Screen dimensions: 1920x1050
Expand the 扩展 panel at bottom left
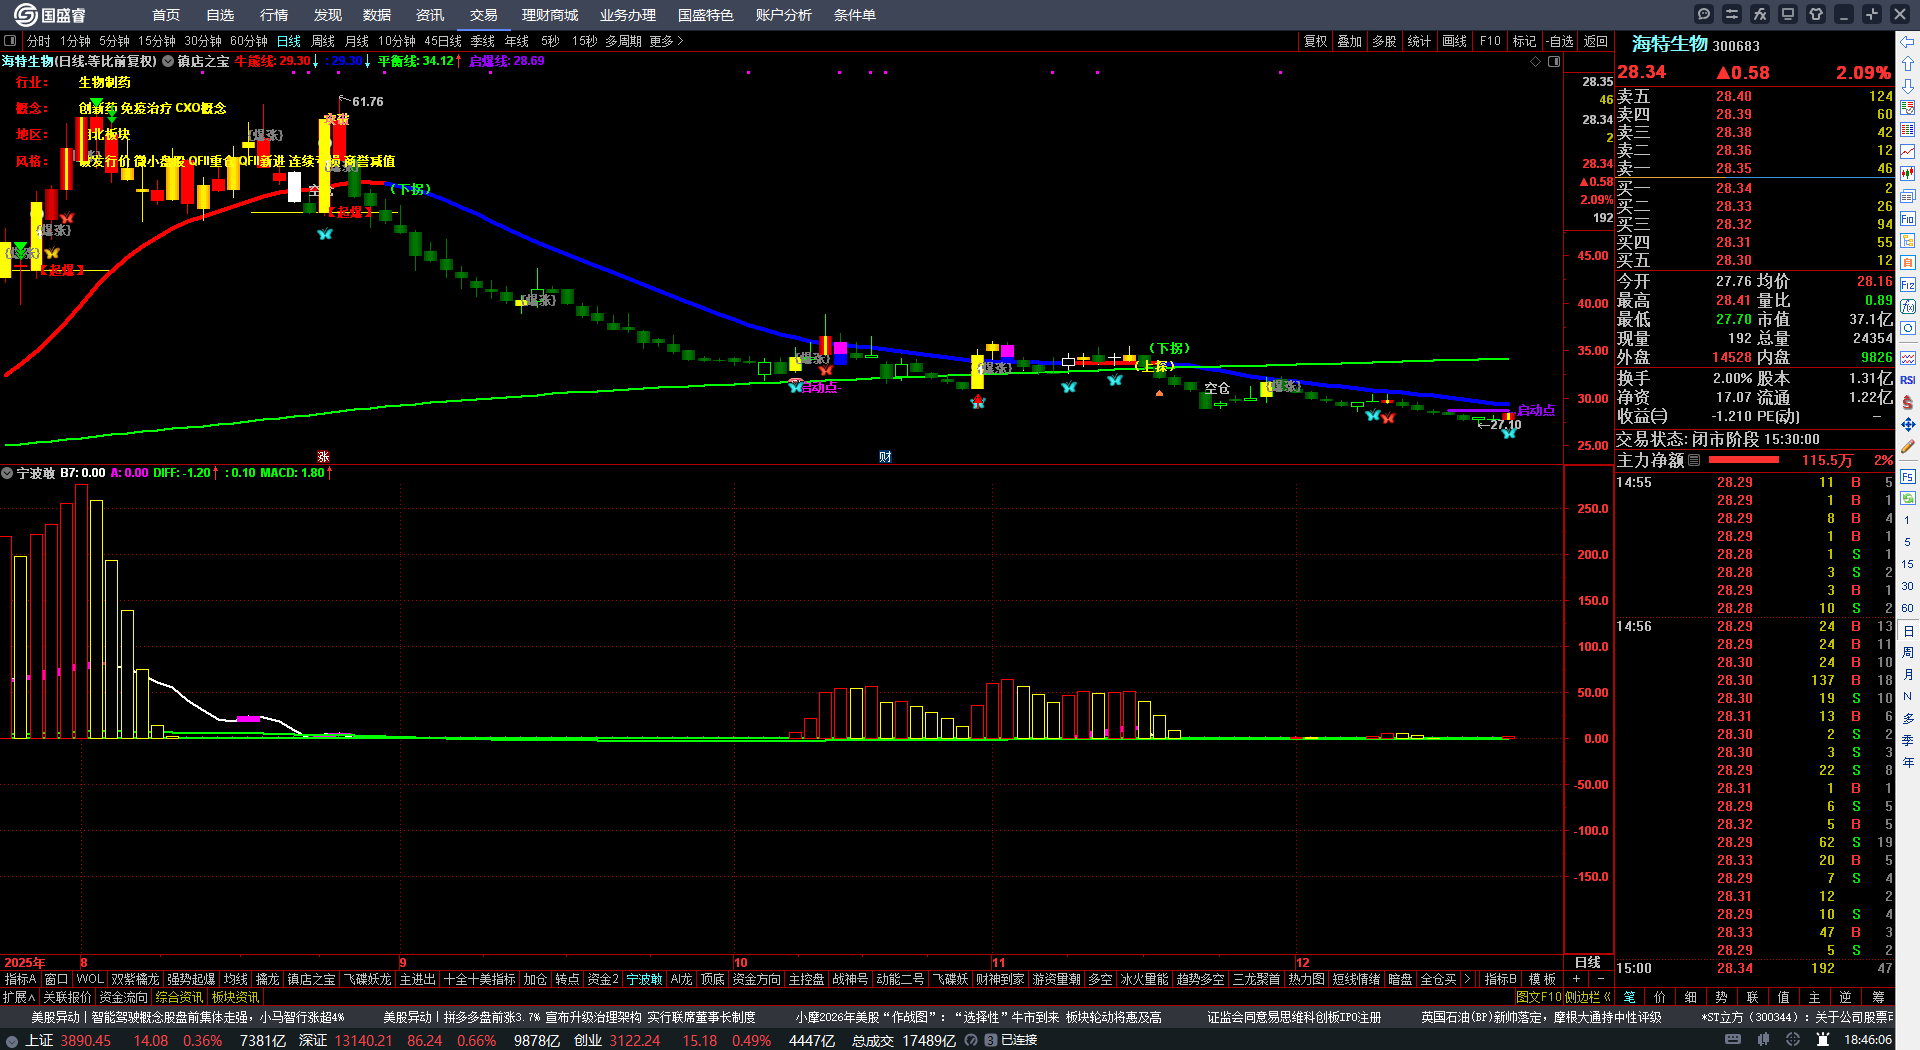click(x=19, y=997)
